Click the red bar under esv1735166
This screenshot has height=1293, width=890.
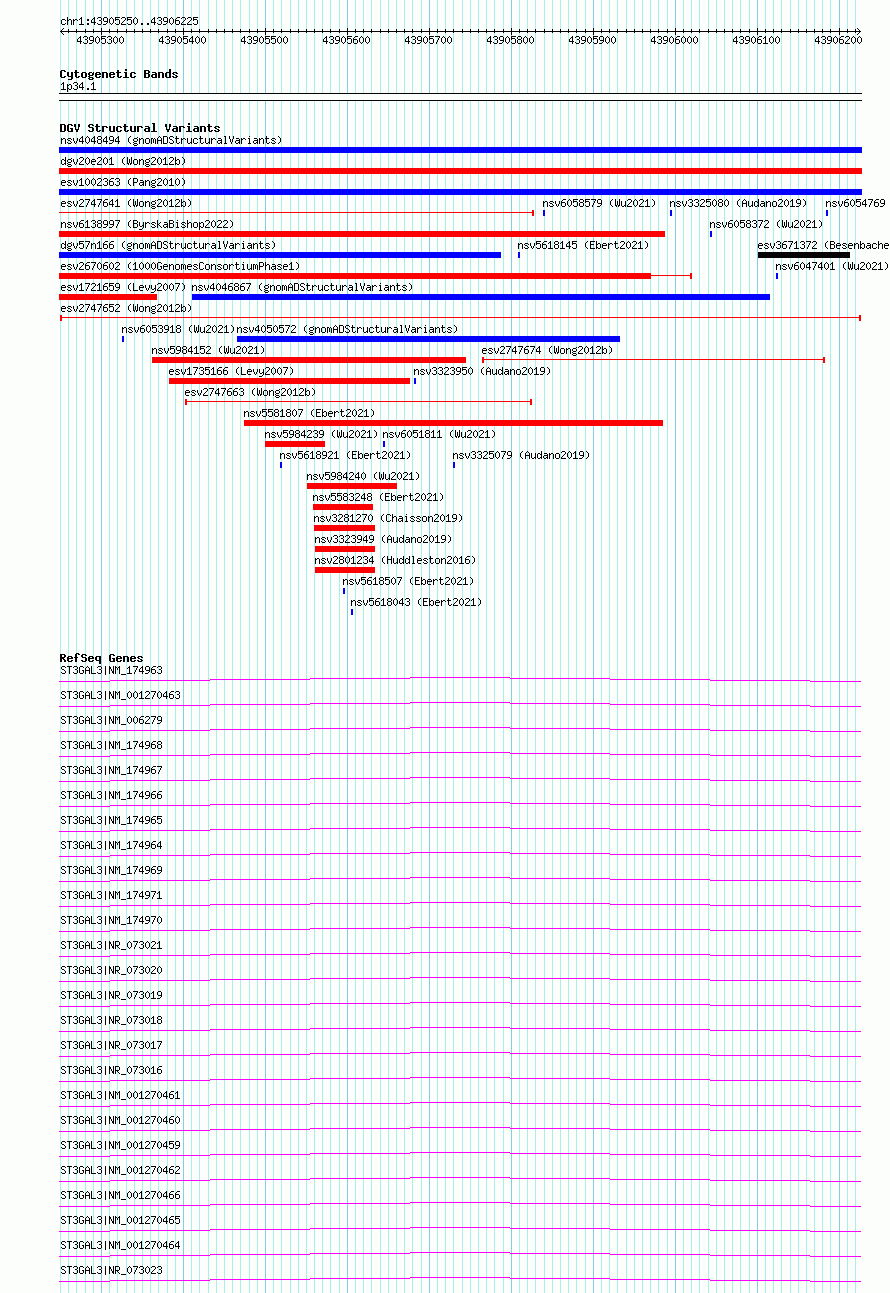[289, 381]
